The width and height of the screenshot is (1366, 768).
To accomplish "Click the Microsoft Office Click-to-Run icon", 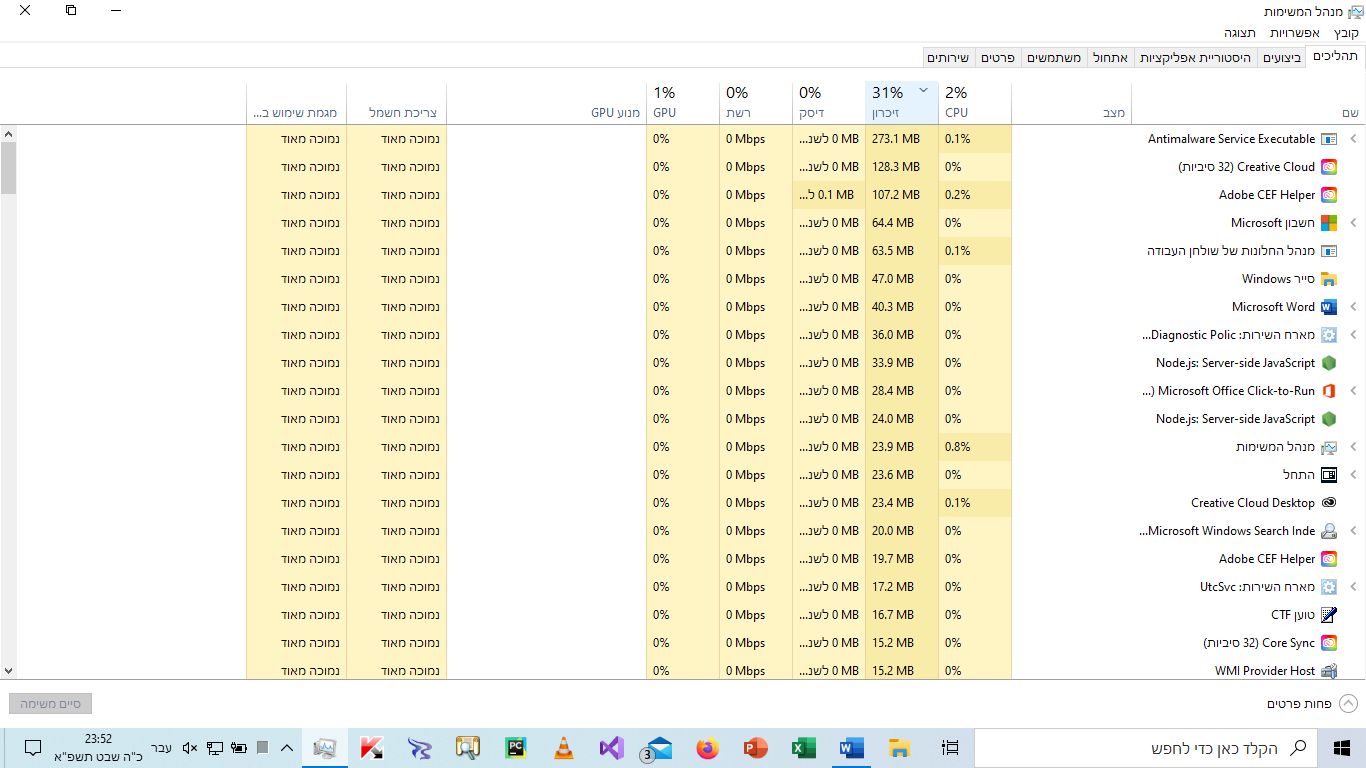I will point(1329,391).
